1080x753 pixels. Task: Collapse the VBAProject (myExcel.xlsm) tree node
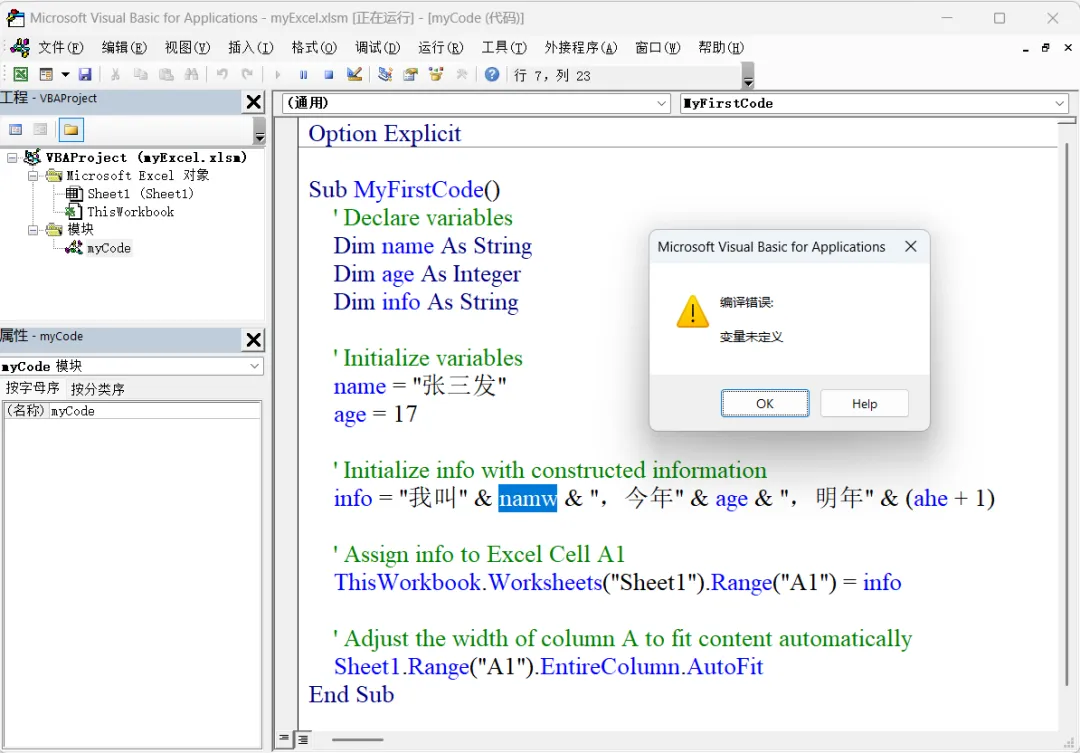tap(12, 158)
